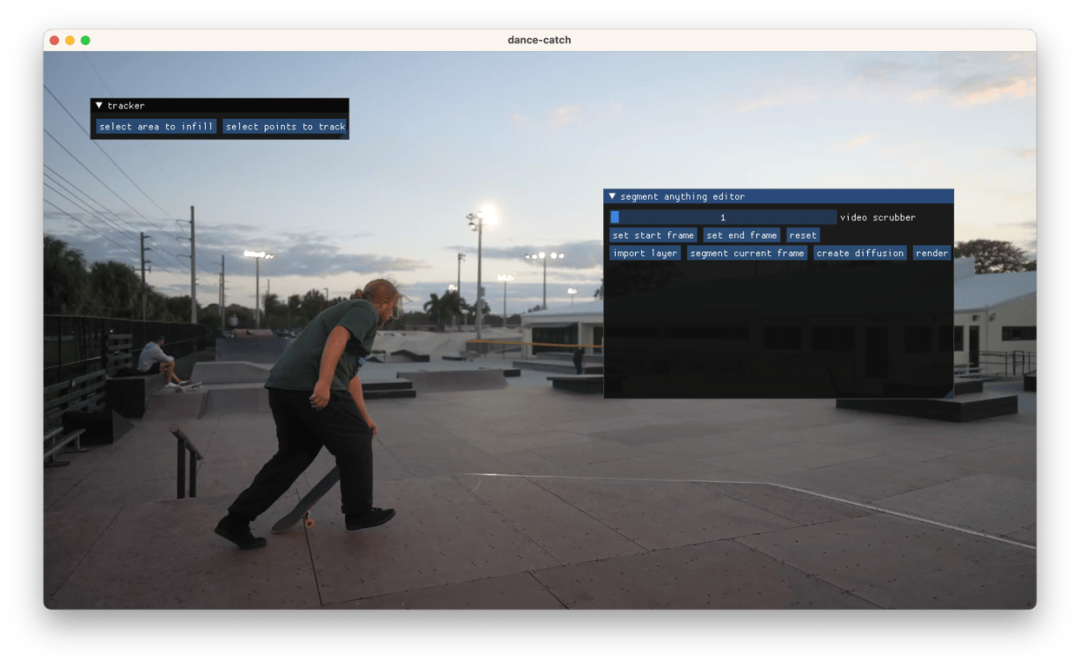Click 'set start frame' button

click(x=653, y=235)
